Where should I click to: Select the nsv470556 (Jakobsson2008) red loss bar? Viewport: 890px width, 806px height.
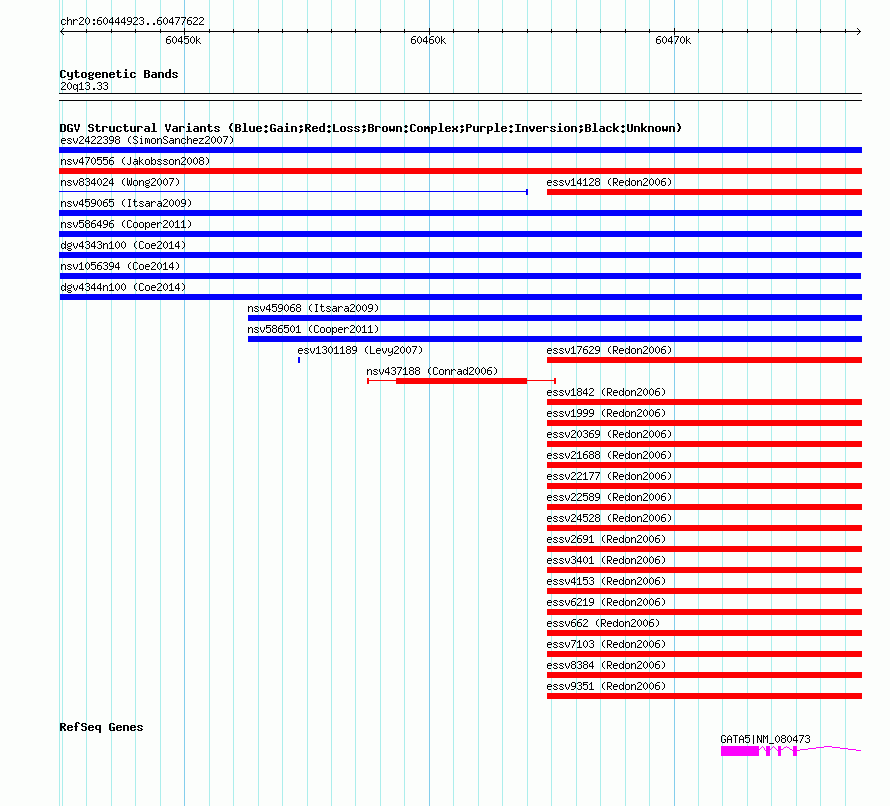click(x=460, y=171)
